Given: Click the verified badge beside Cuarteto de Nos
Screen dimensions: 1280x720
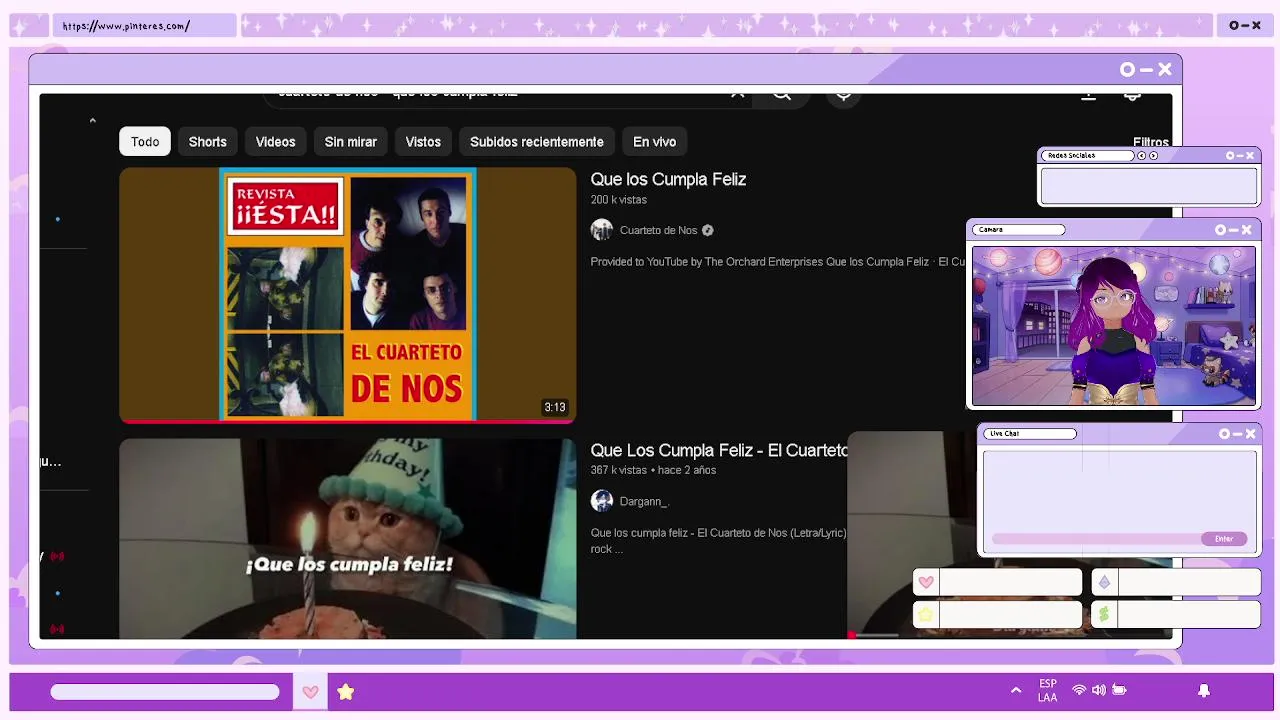Looking at the screenshot, I should 708,230.
